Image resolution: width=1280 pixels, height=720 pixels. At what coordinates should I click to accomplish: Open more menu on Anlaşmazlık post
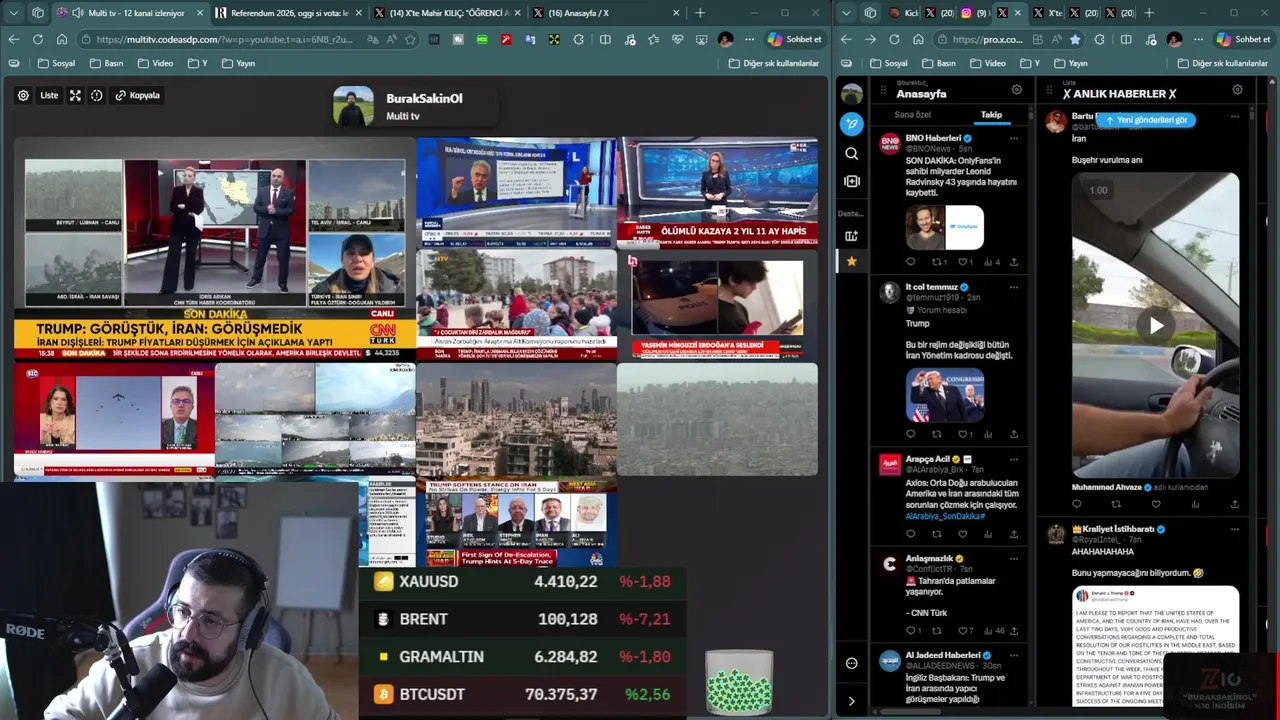[1014, 559]
